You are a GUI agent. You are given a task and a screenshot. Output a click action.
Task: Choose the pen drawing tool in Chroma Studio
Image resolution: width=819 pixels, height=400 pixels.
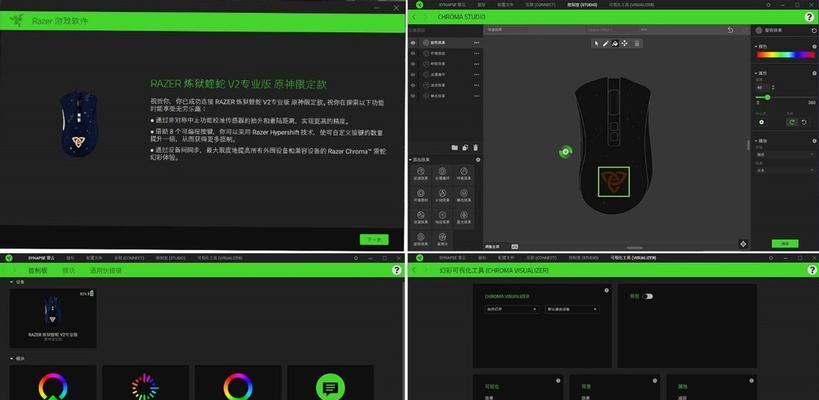(x=606, y=44)
